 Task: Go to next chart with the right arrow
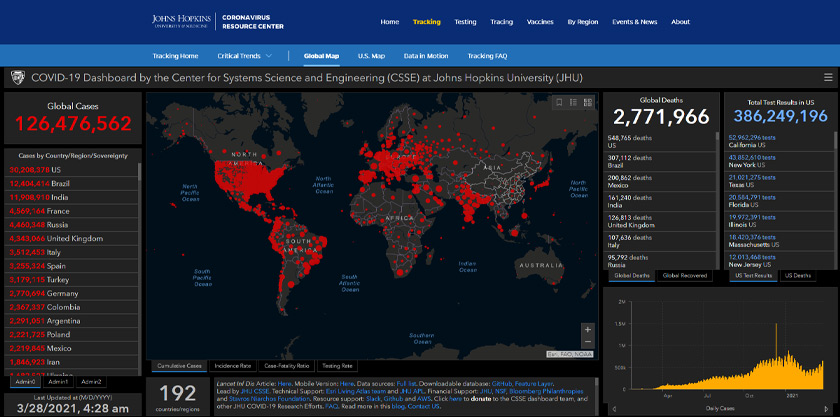click(x=826, y=409)
